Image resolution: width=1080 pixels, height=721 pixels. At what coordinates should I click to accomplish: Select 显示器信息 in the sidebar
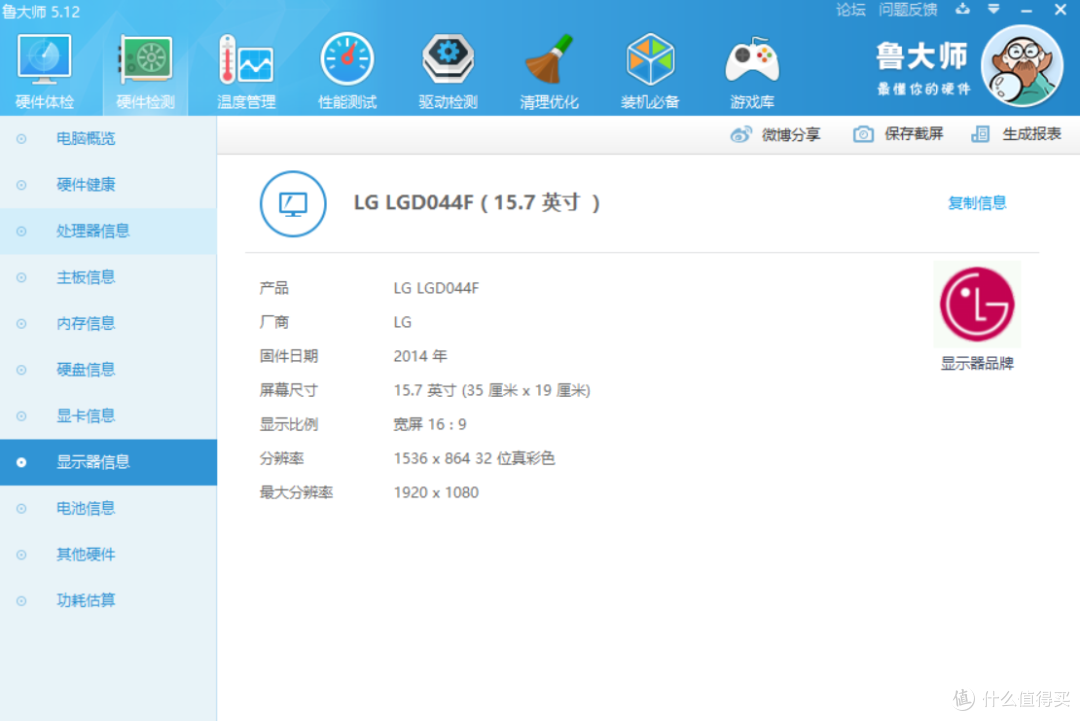[108, 462]
